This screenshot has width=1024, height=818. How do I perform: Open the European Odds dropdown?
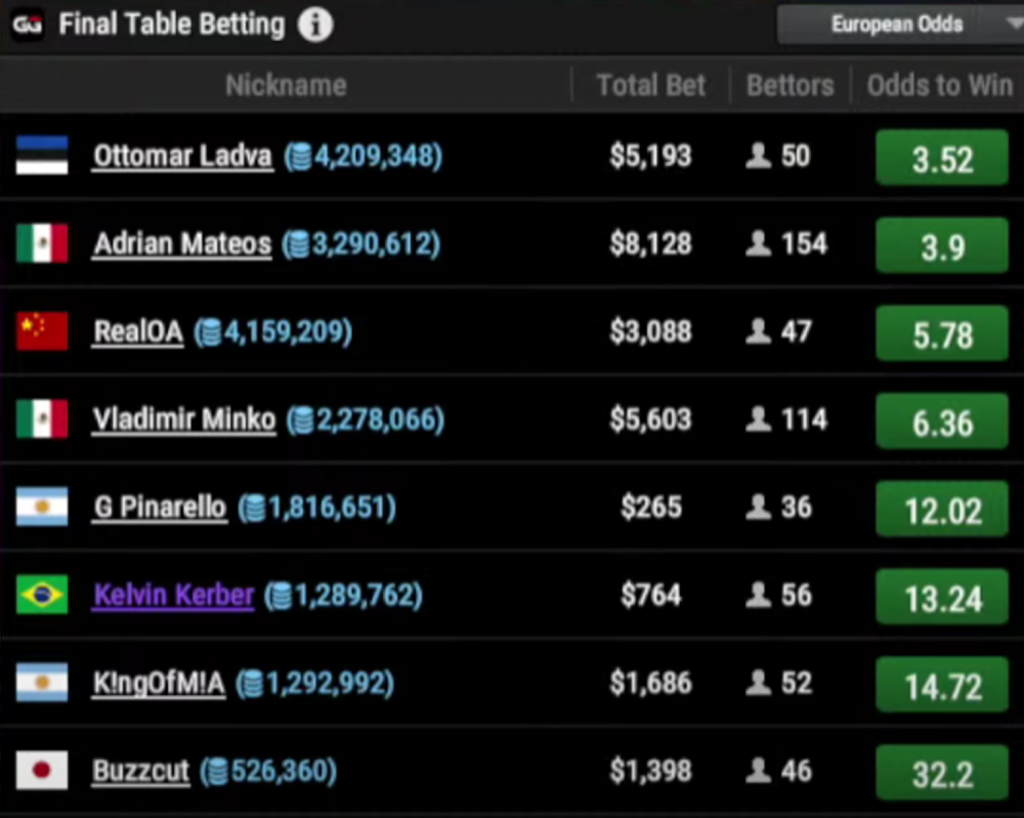pyautogui.click(x=898, y=25)
